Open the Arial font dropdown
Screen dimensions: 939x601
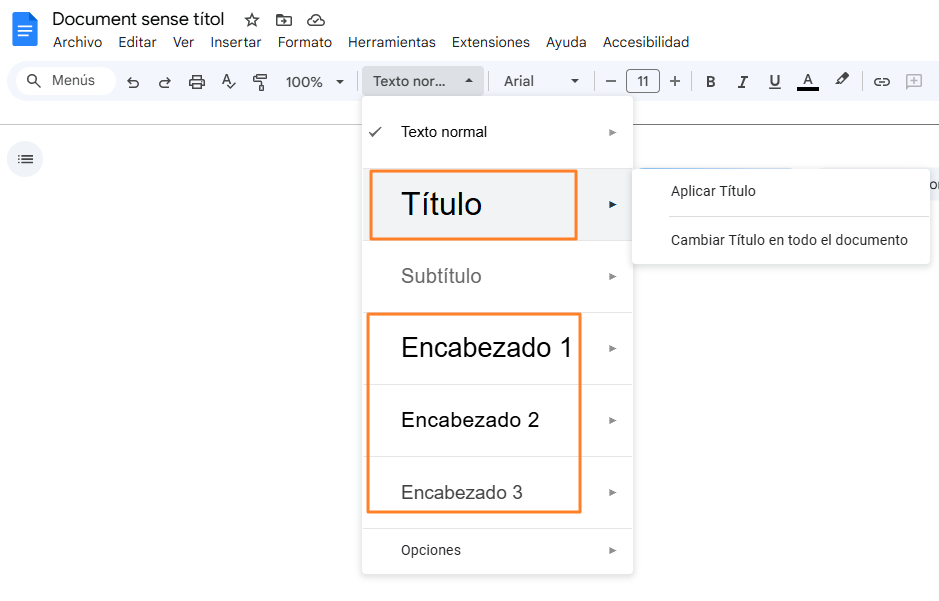540,81
